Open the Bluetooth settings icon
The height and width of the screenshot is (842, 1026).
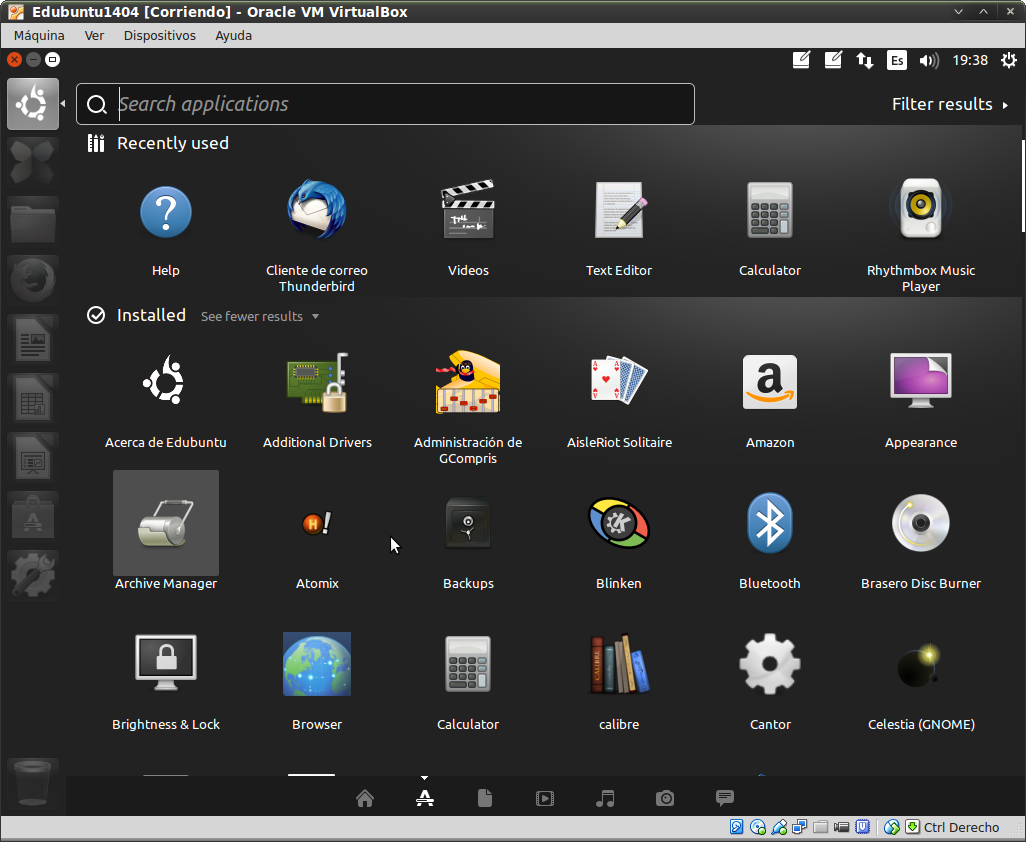pyautogui.click(x=769, y=523)
